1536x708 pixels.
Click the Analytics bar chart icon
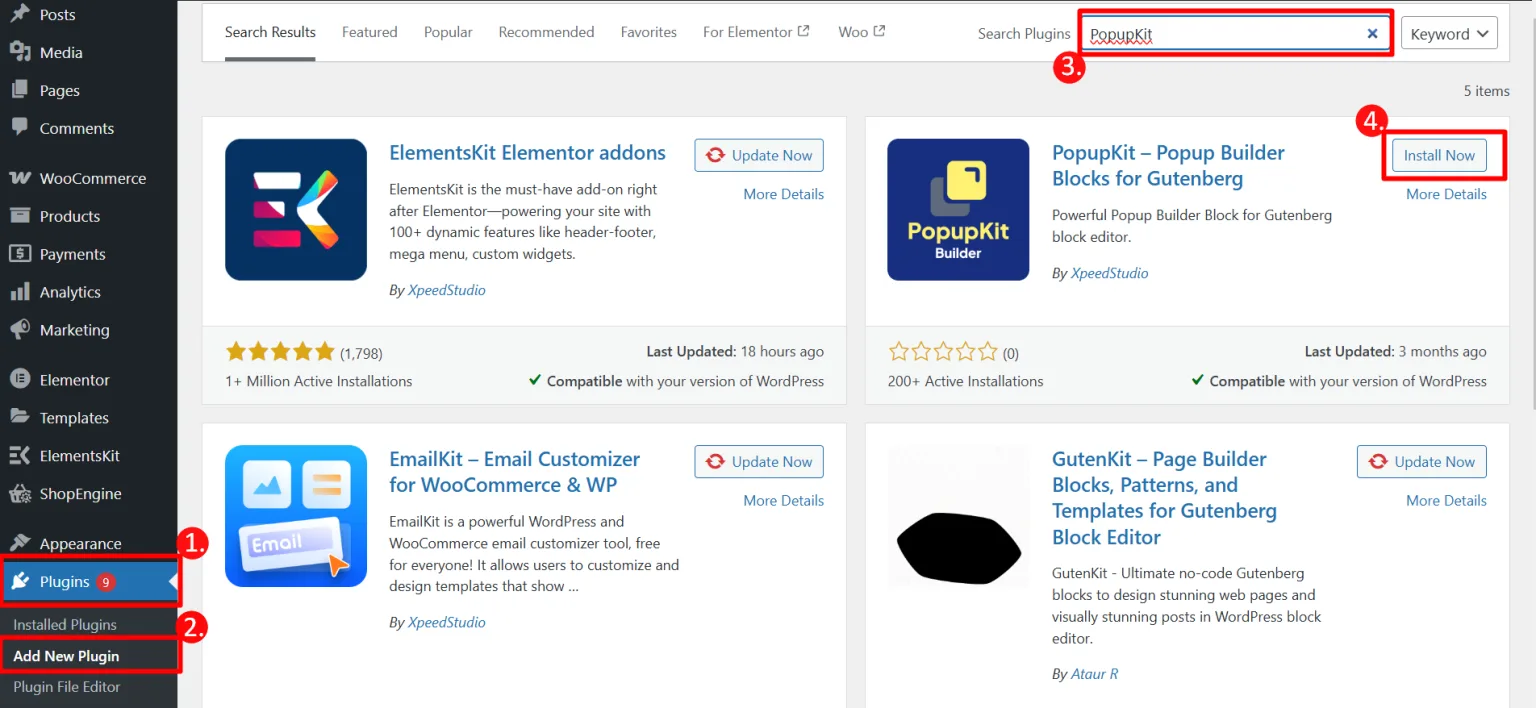click(x=19, y=292)
